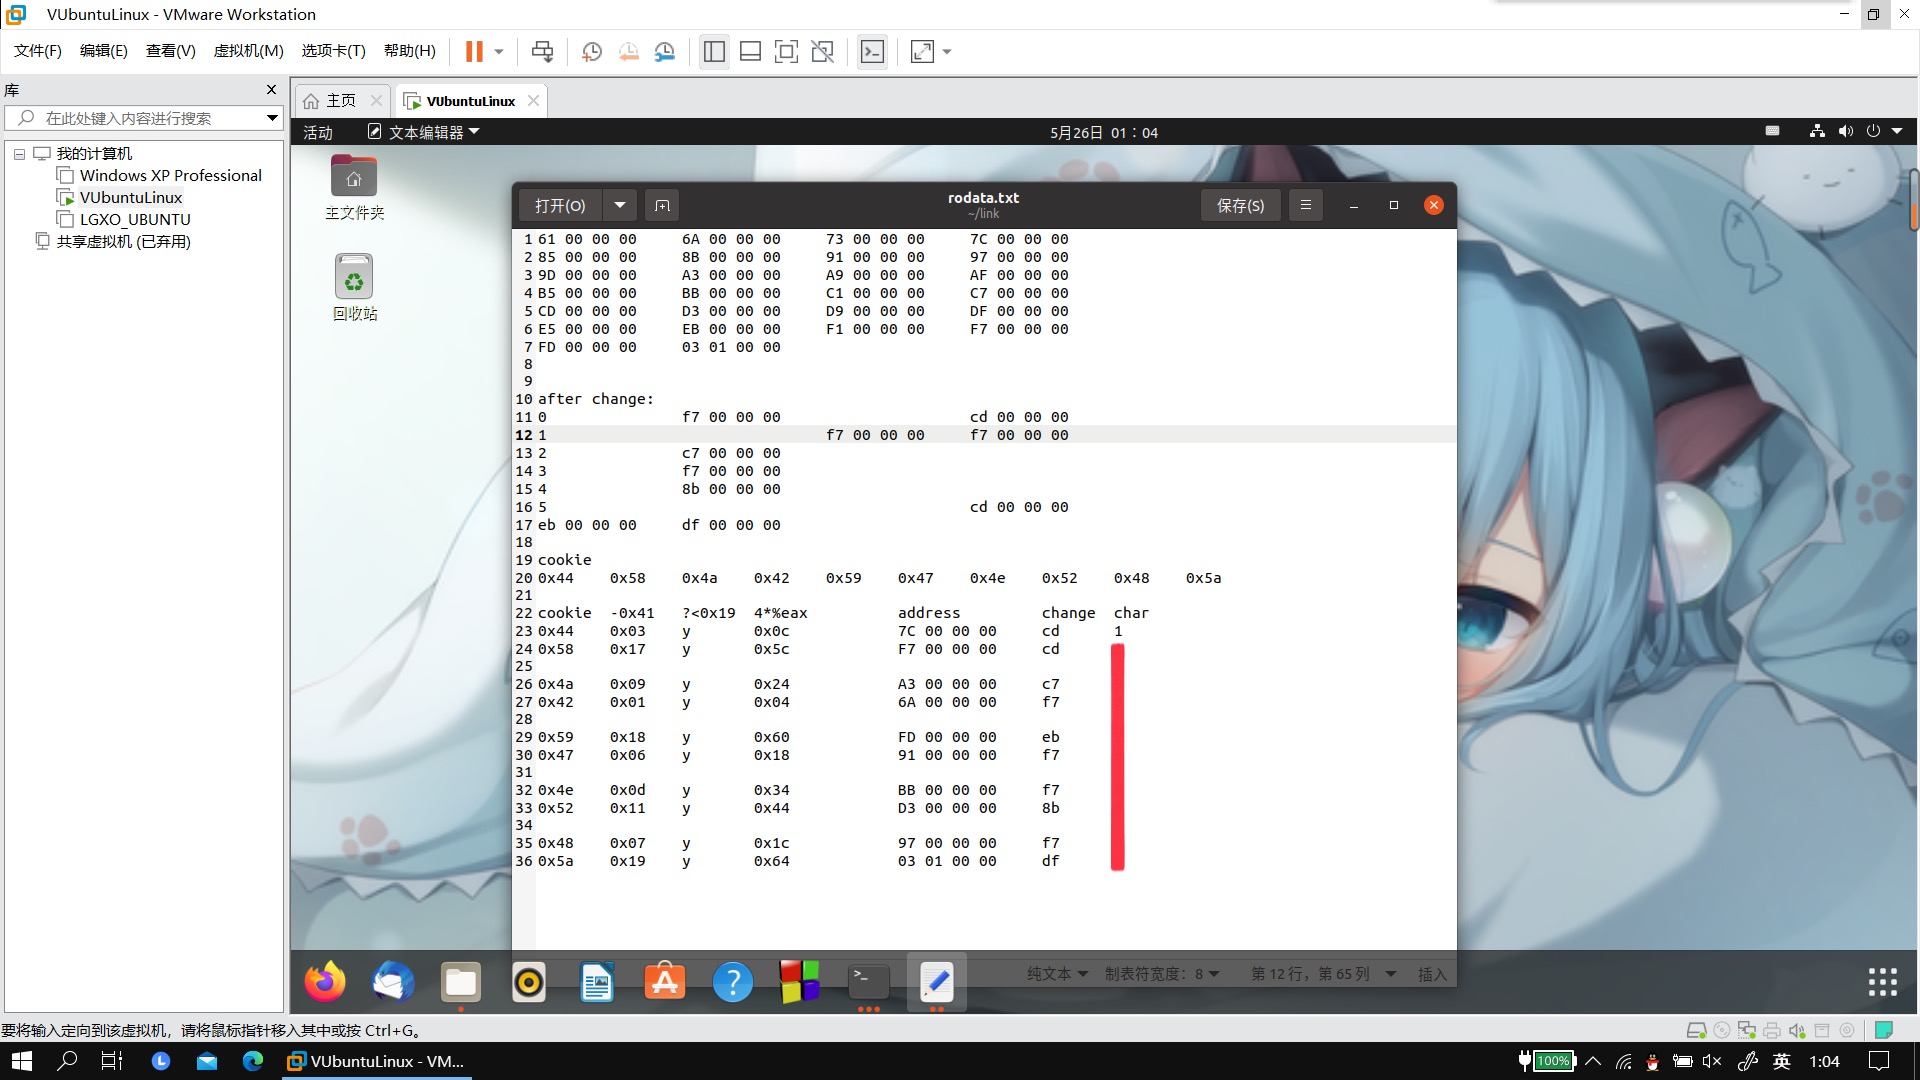
Task: Create a new document tab in gedit
Action: [662, 205]
